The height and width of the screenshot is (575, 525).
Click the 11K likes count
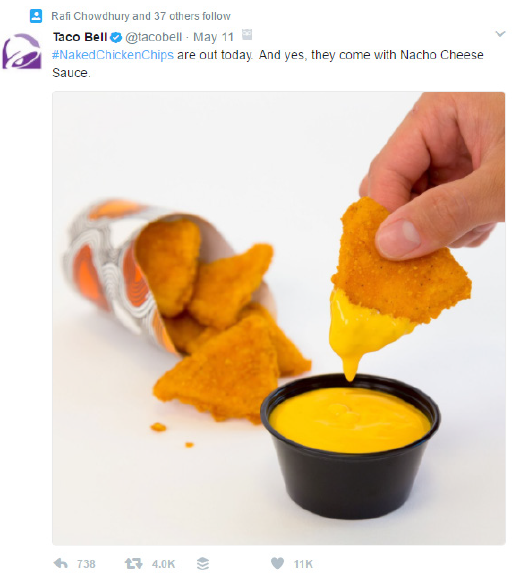pyautogui.click(x=303, y=564)
